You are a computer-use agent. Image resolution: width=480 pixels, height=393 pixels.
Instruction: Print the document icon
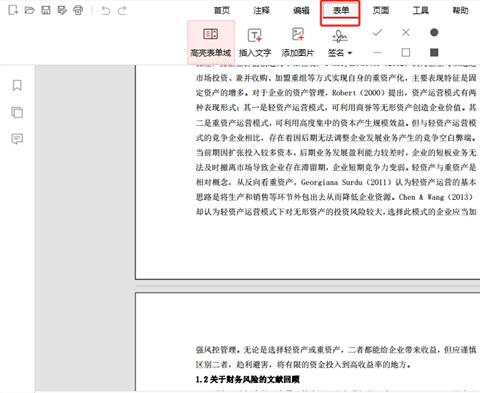[x=78, y=10]
